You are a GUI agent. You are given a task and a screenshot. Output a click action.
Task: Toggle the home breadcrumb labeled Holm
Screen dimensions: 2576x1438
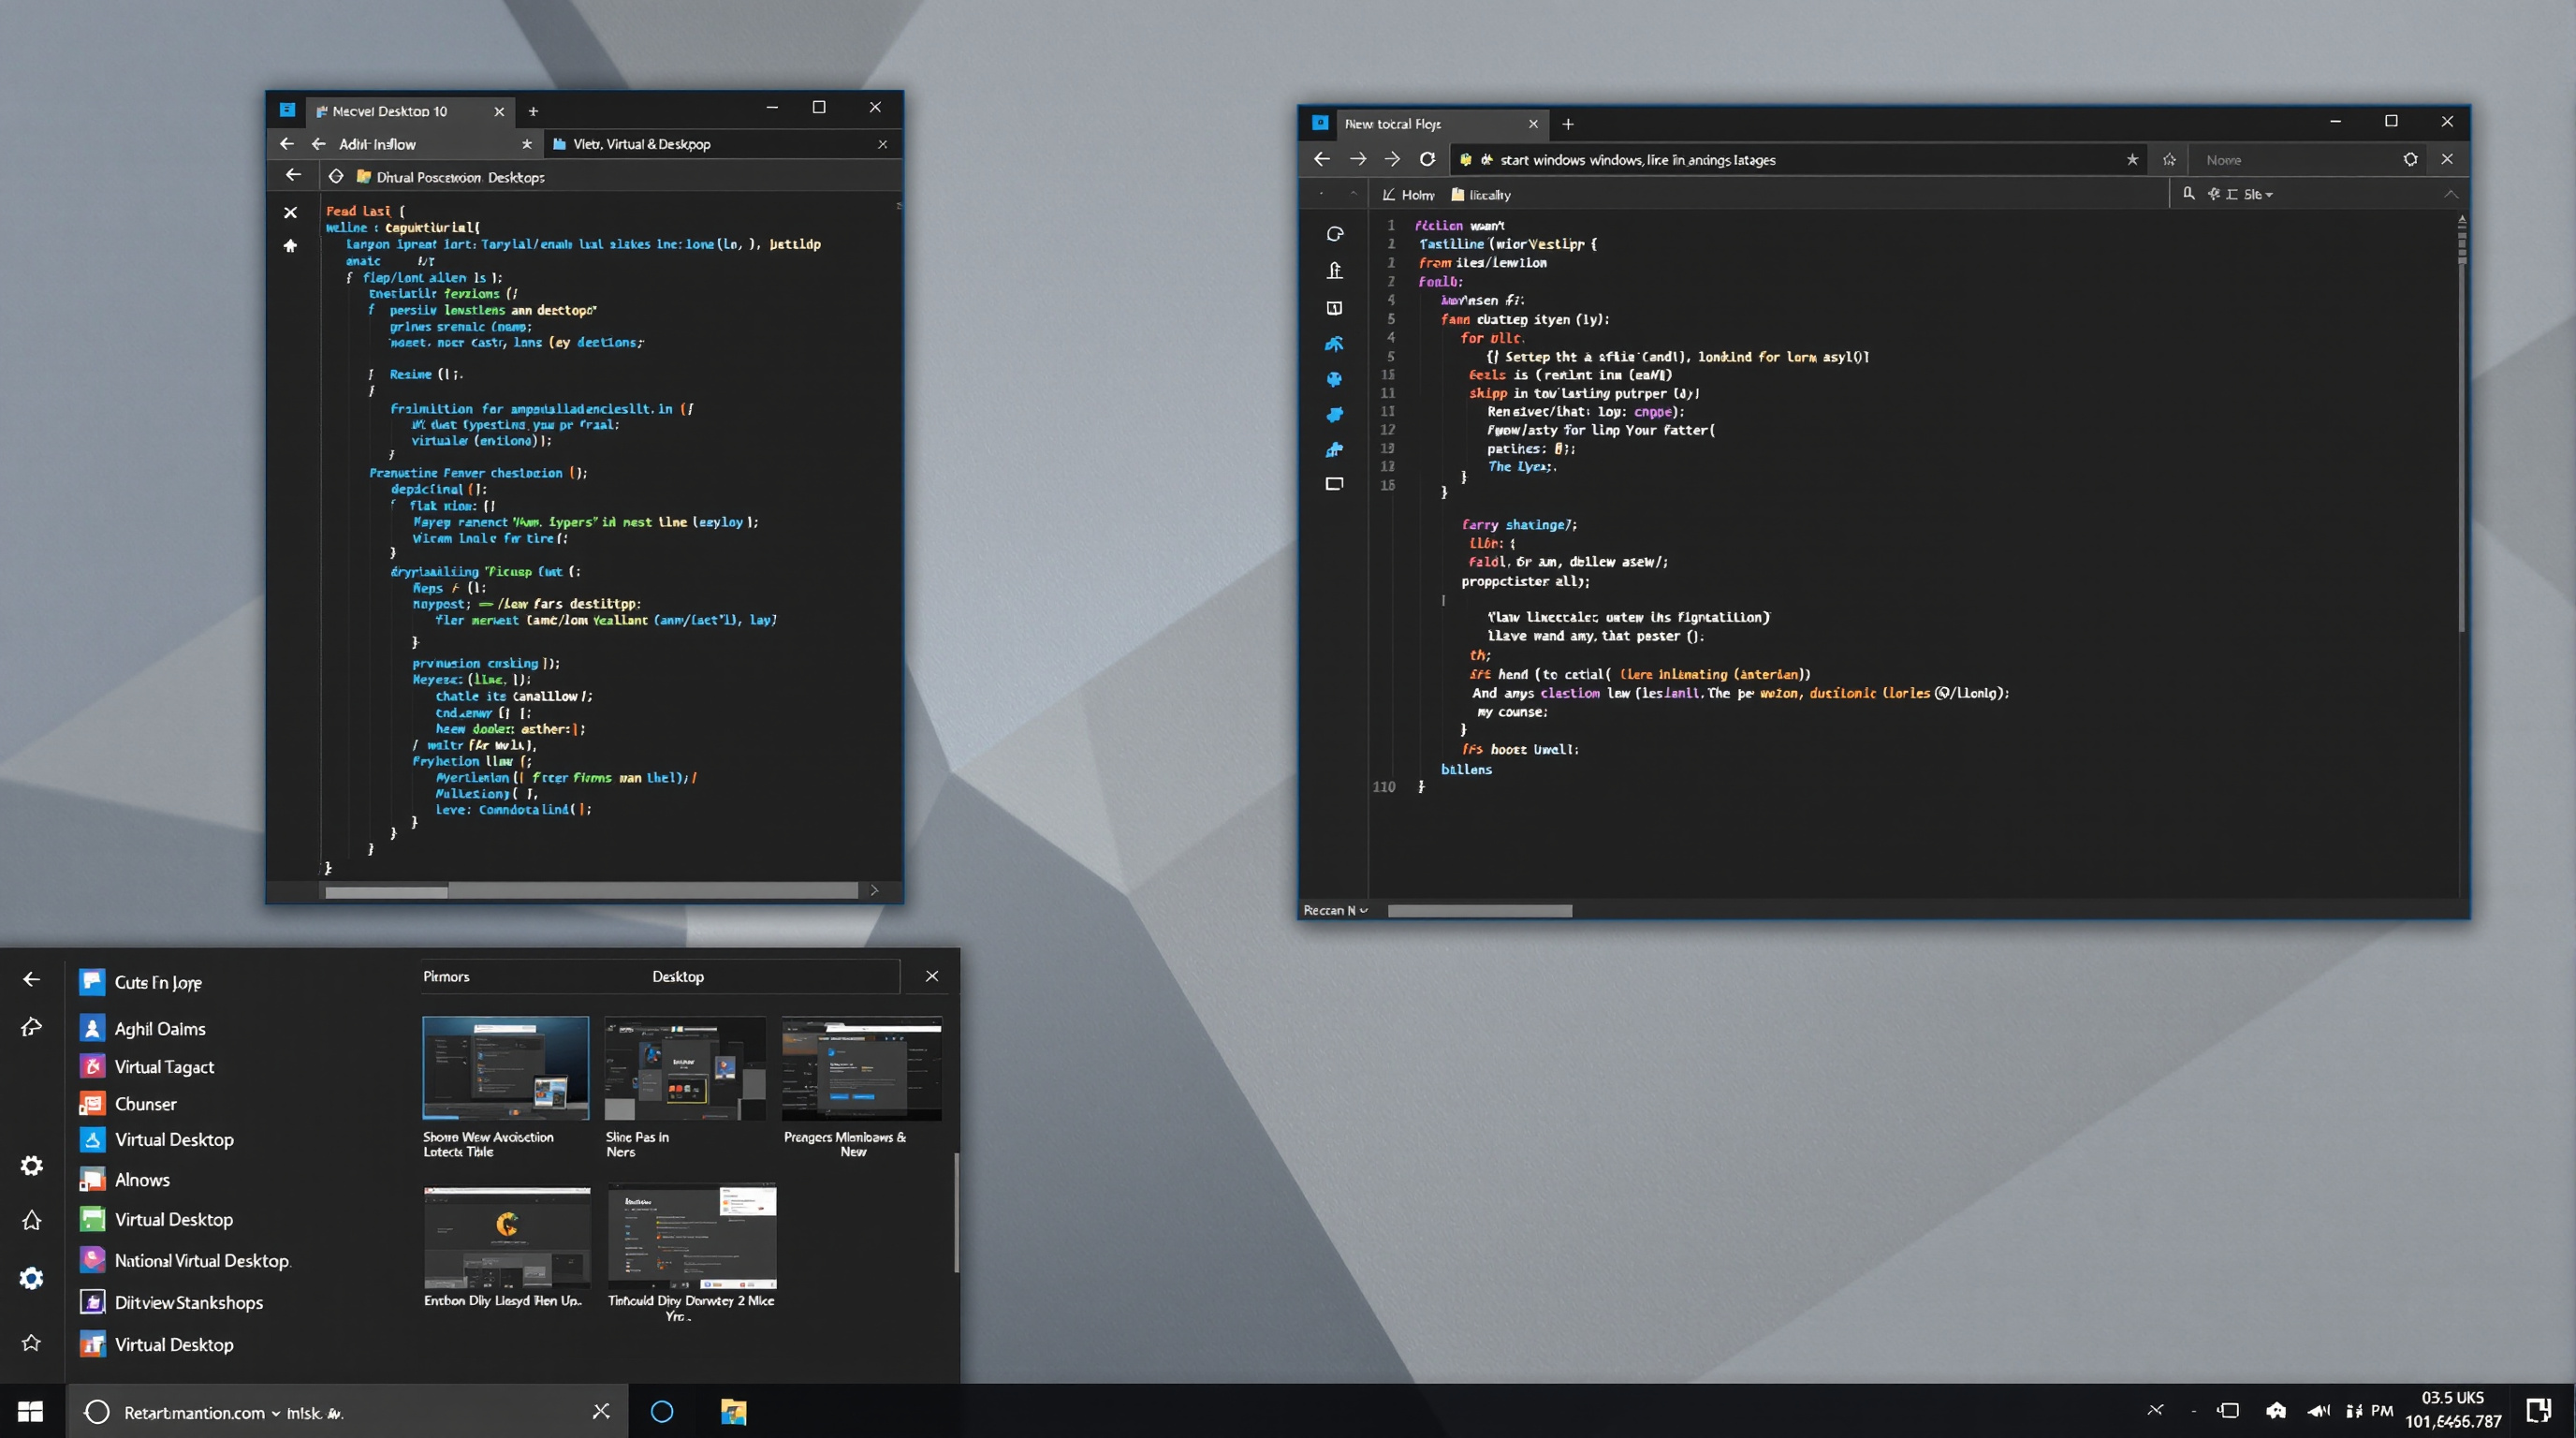click(1408, 194)
